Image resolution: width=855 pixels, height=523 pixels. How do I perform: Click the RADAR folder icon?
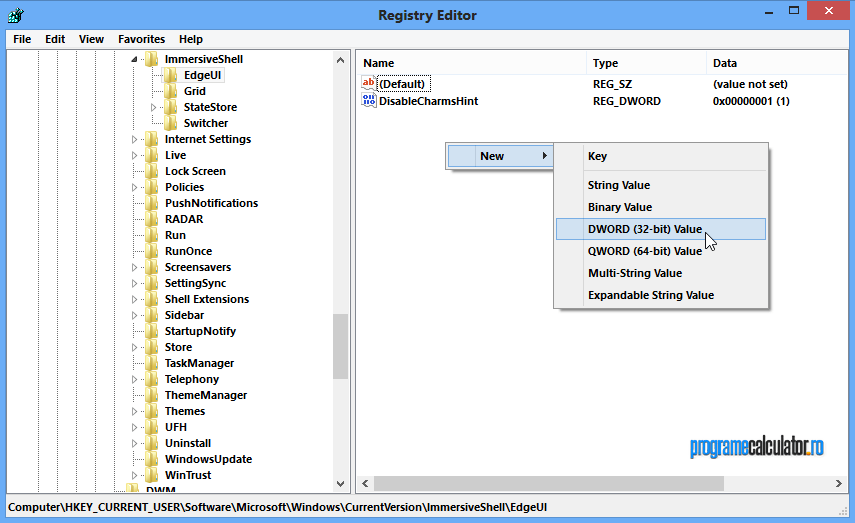coord(152,219)
